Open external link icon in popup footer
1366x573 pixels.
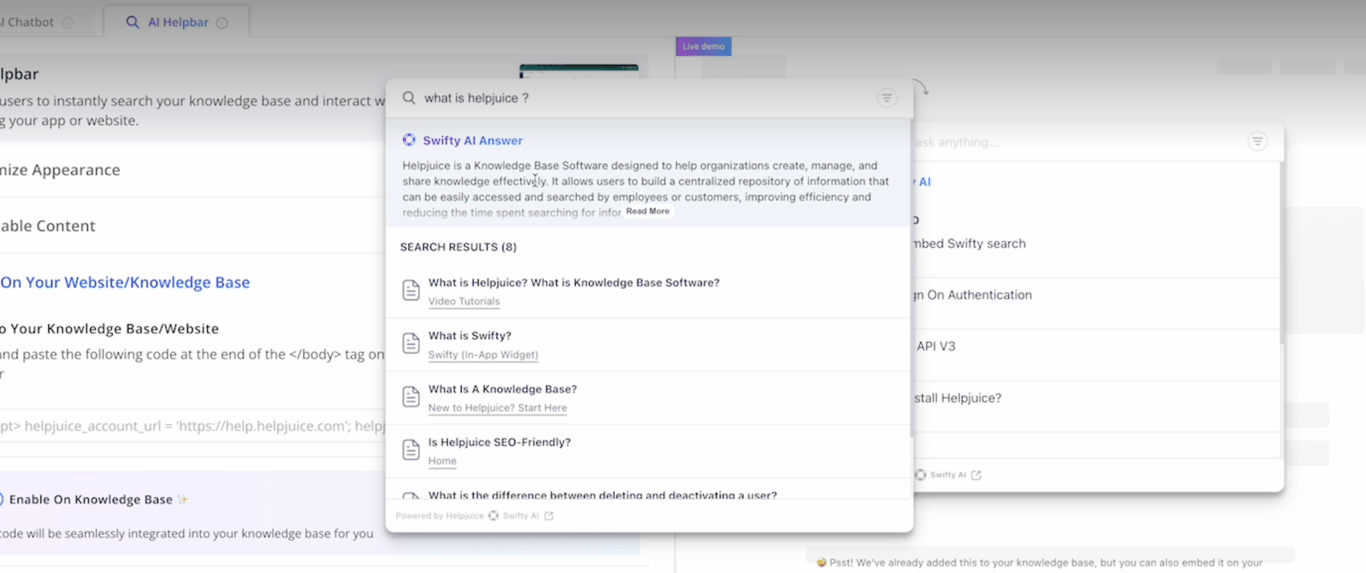click(549, 516)
